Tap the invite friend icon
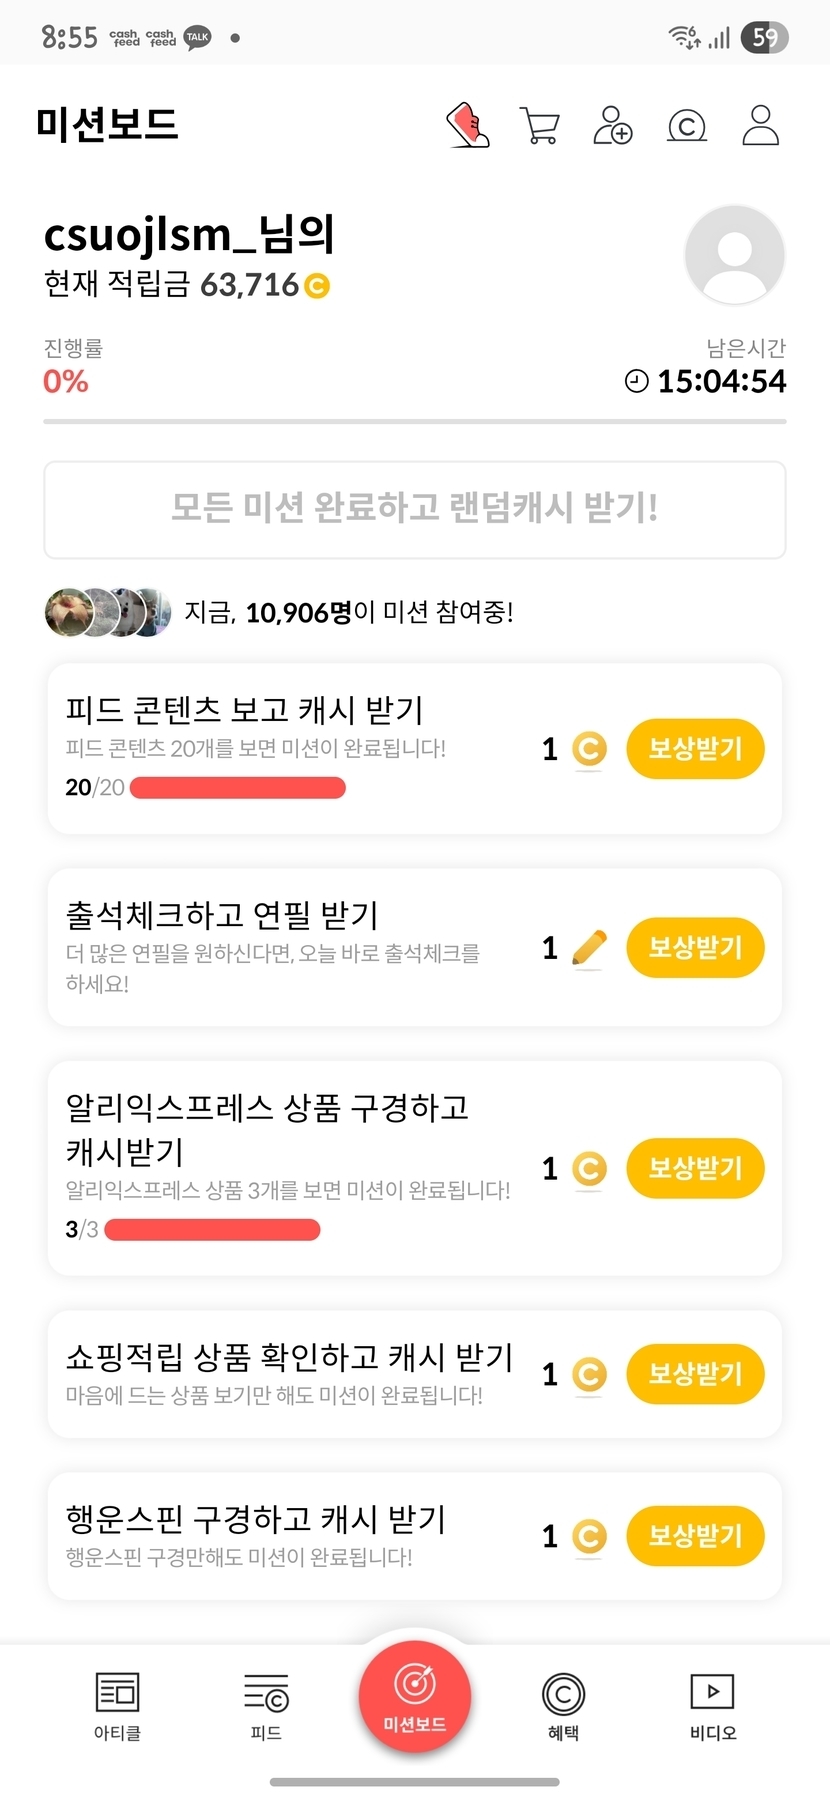The image size is (830, 1798). point(613,126)
